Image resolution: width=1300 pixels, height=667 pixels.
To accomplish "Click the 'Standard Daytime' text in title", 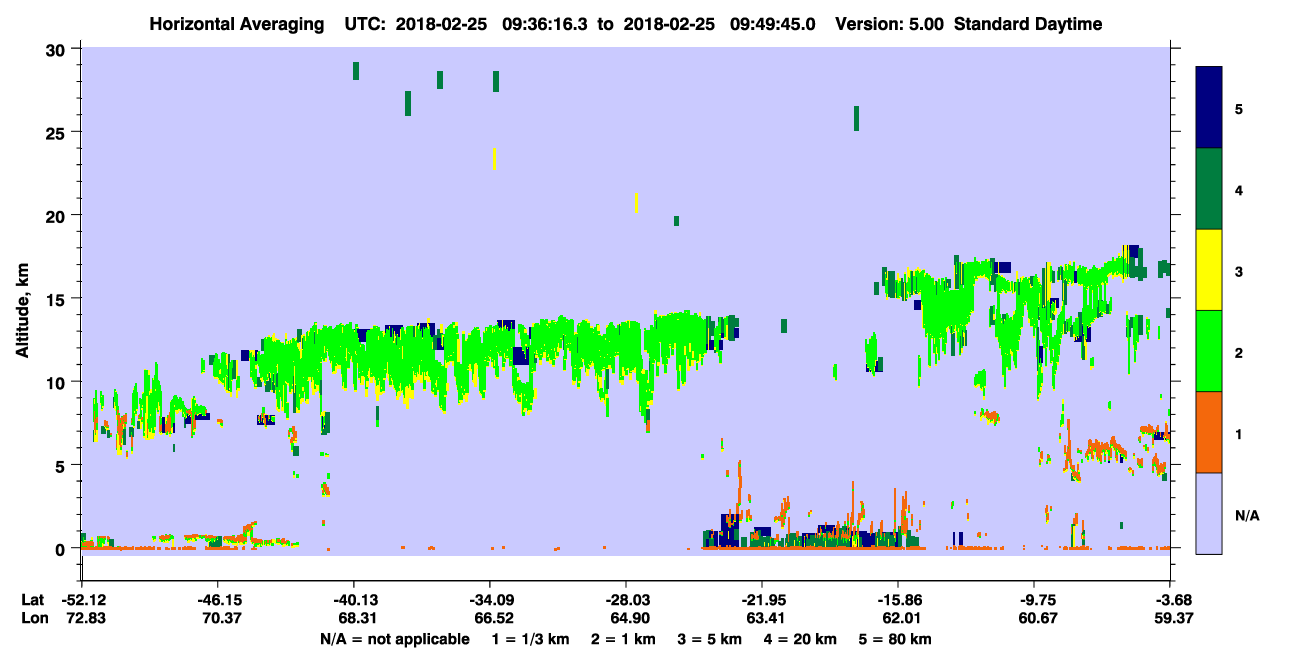I will tap(1028, 24).
